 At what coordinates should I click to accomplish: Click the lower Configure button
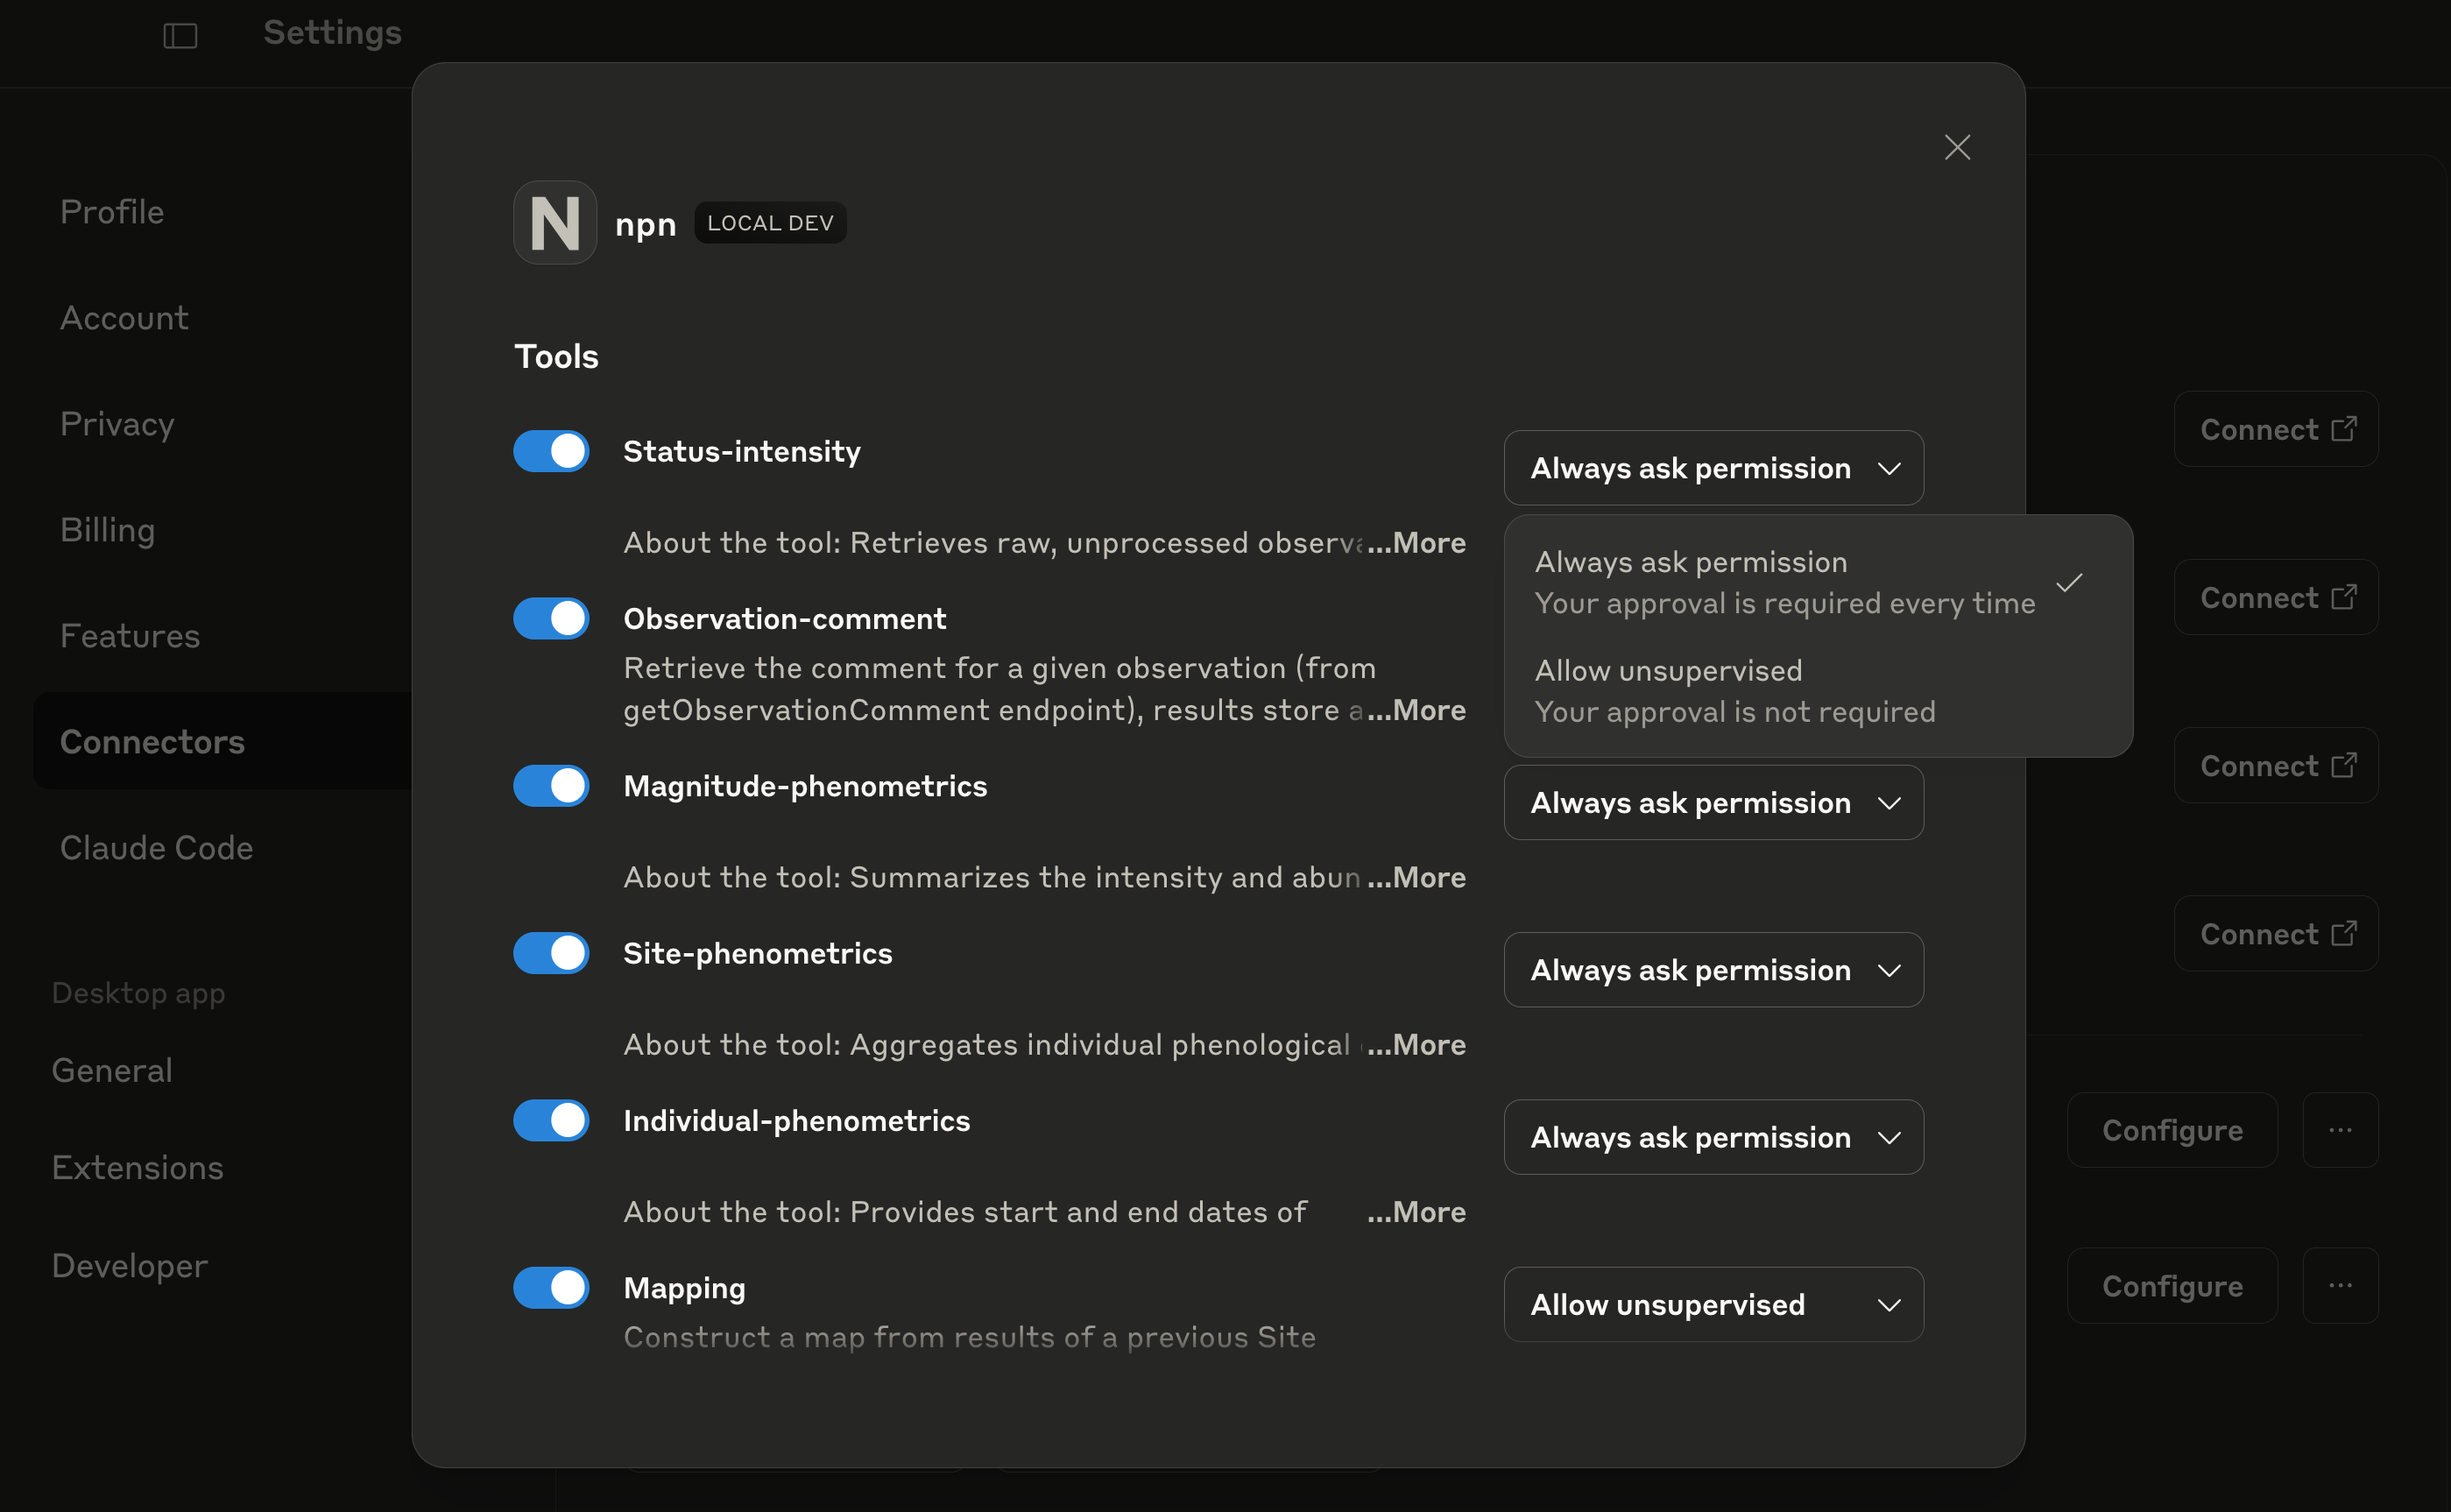pos(2172,1286)
